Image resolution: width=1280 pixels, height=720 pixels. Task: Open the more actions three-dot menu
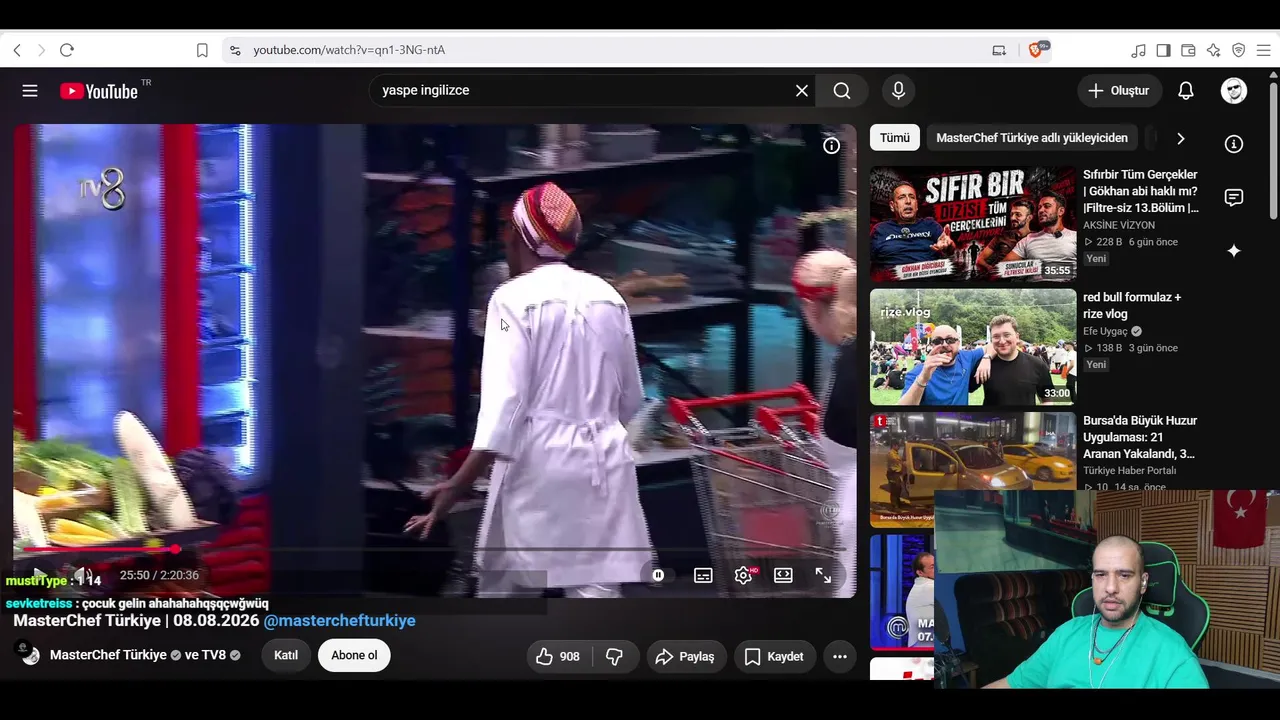pos(840,656)
